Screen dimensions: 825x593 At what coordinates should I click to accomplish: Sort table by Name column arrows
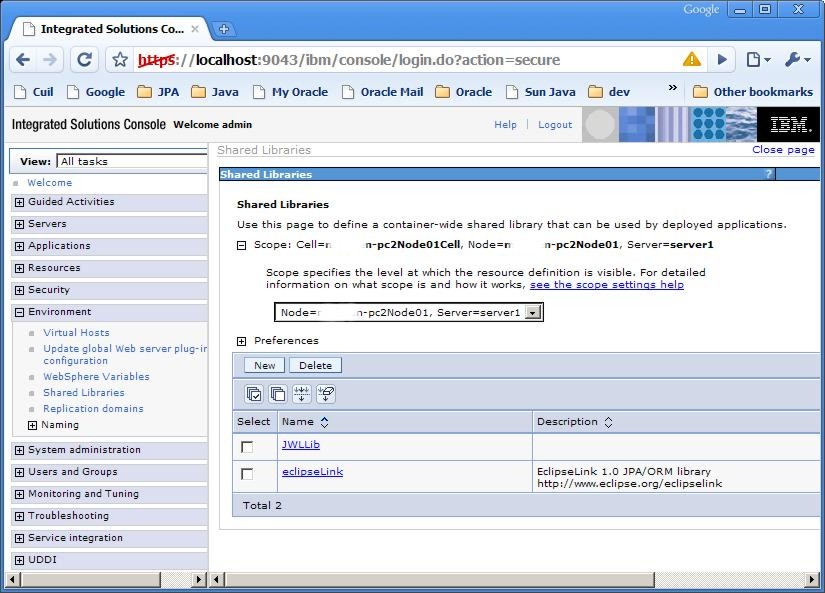coord(325,422)
